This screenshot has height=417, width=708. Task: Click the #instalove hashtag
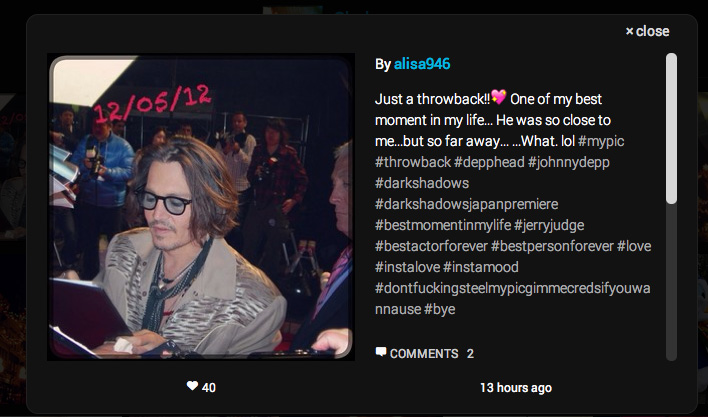[x=407, y=267]
